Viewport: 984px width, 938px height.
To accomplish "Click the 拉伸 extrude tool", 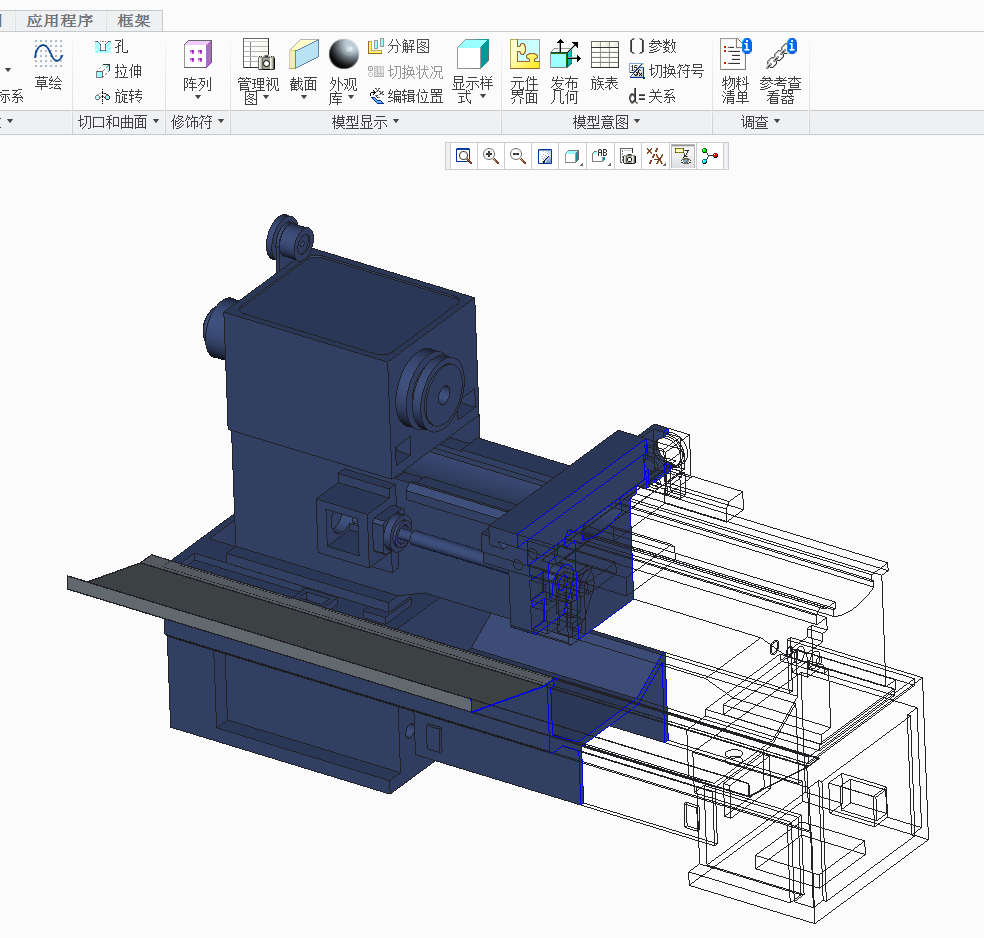I will pyautogui.click(x=119, y=72).
